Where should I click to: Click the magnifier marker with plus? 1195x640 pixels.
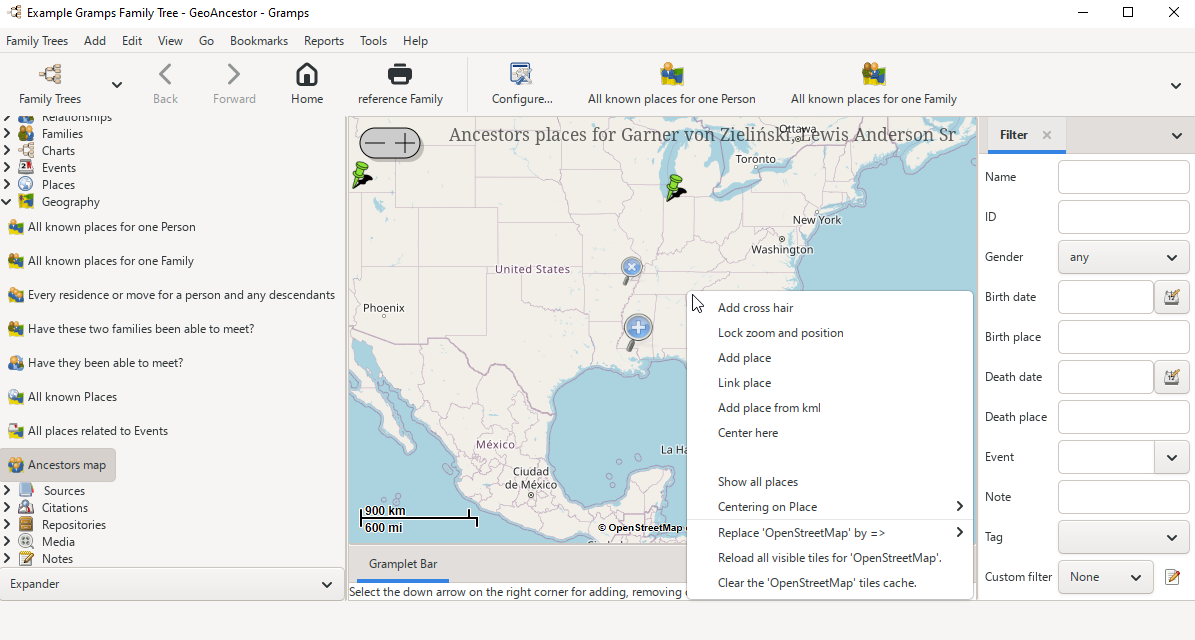click(x=637, y=332)
